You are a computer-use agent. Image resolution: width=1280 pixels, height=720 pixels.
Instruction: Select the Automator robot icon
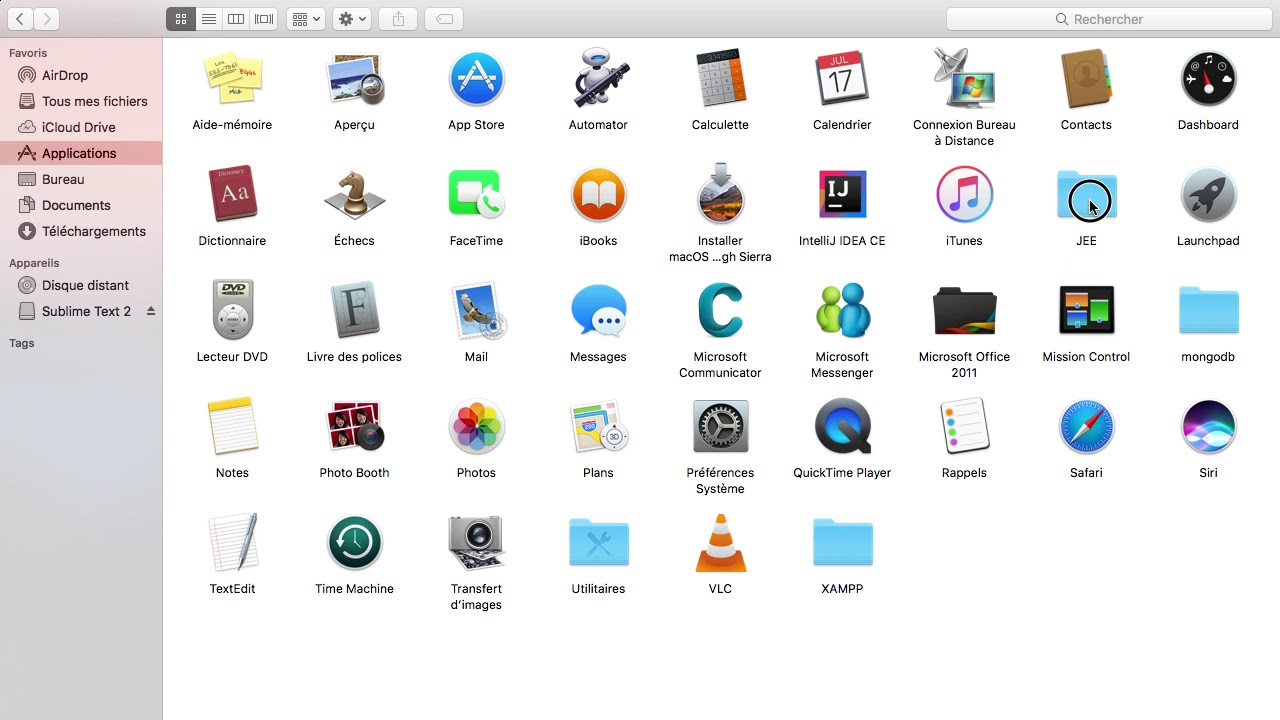click(x=598, y=79)
